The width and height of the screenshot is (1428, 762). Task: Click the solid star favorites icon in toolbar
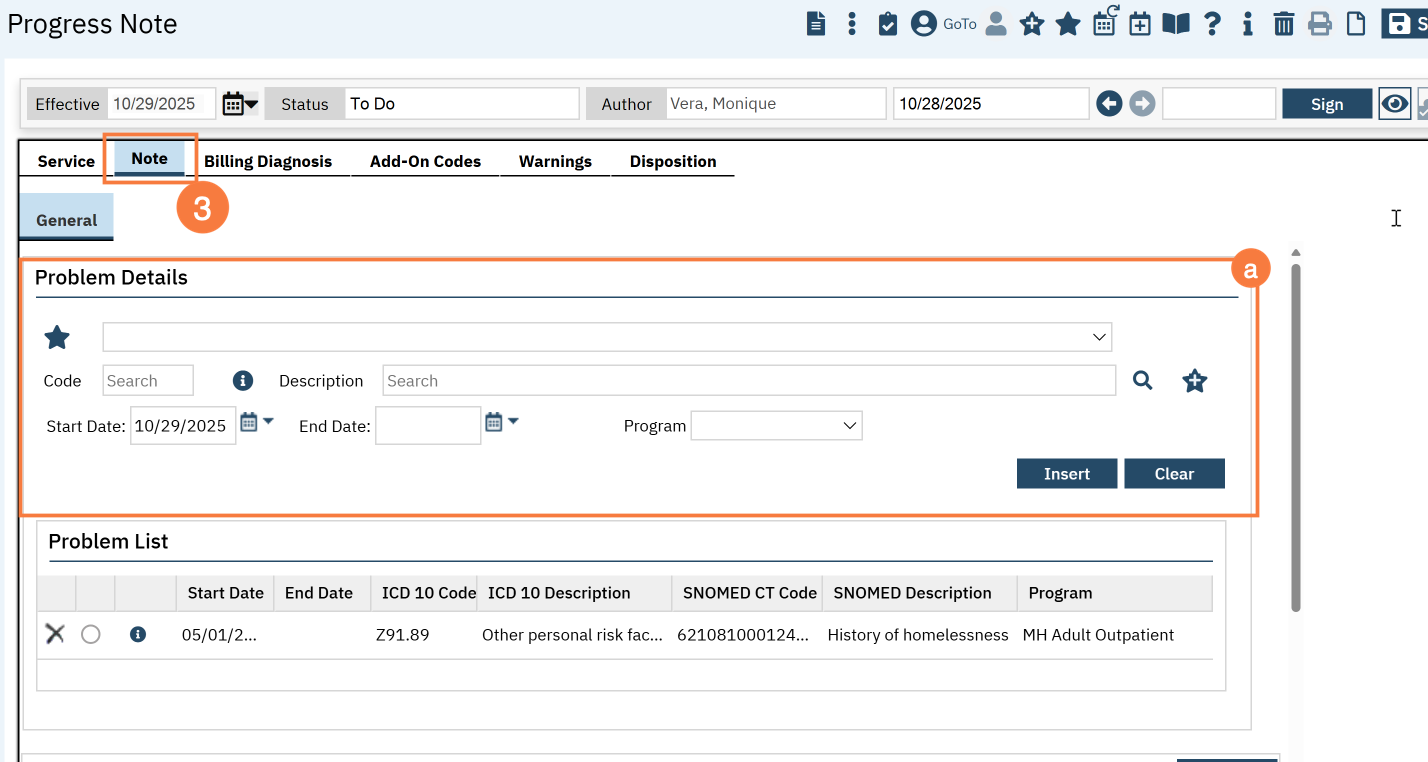[1068, 24]
